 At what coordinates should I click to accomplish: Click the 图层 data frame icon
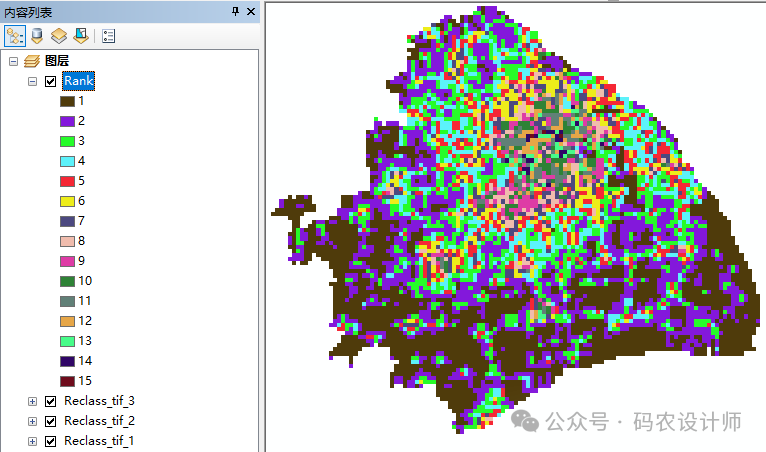pos(32,62)
